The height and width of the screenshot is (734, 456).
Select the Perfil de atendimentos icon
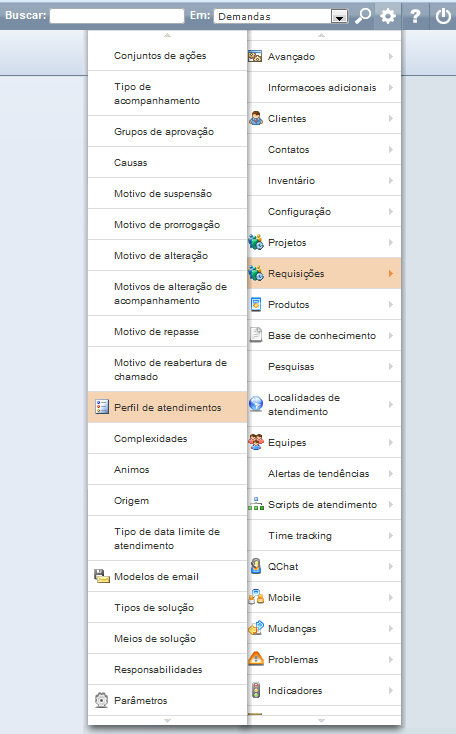point(102,407)
